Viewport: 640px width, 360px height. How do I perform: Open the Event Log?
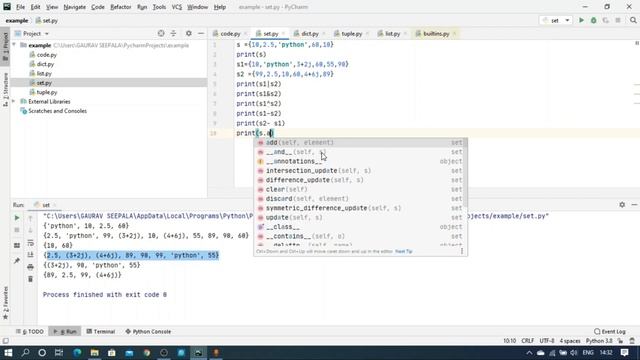coord(610,331)
